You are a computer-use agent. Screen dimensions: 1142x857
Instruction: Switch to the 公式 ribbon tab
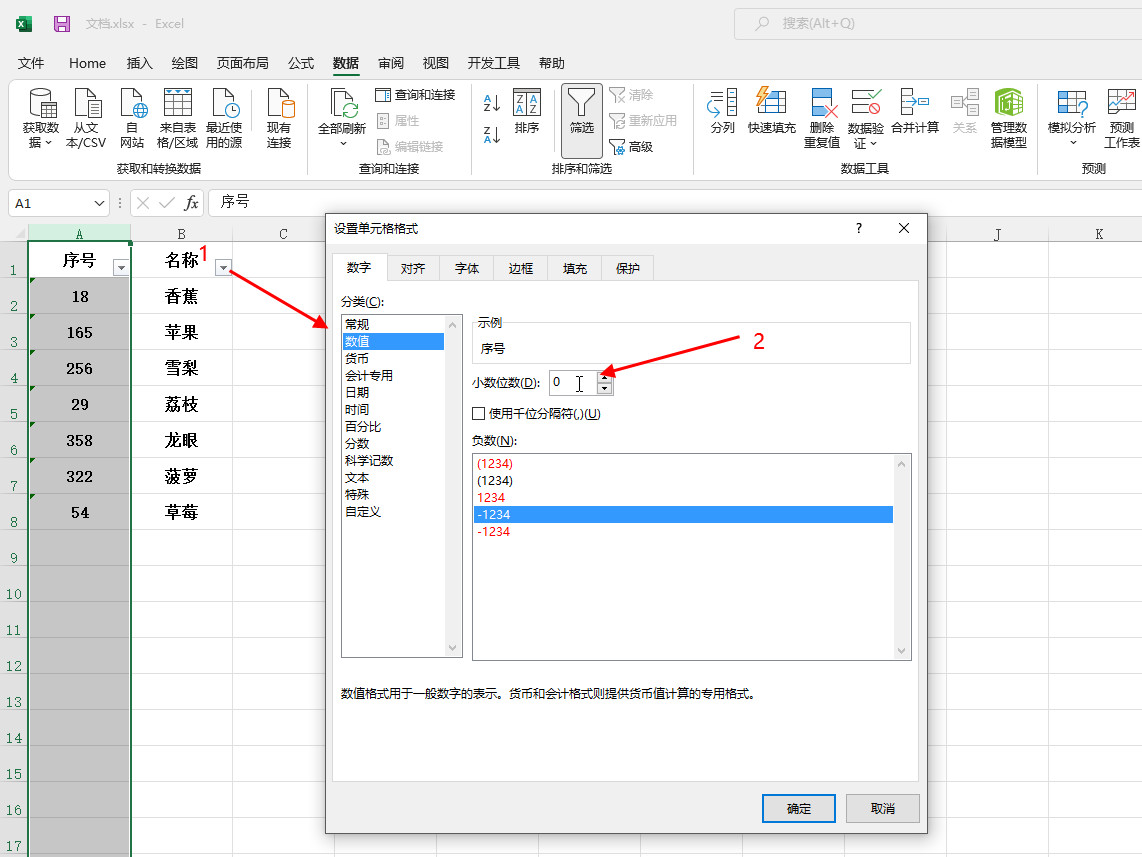click(x=301, y=63)
